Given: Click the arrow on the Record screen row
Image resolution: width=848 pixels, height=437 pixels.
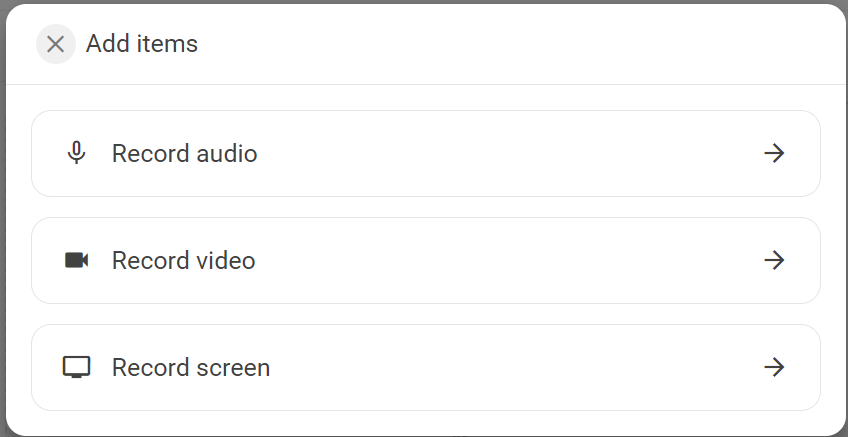Looking at the screenshot, I should (x=774, y=367).
